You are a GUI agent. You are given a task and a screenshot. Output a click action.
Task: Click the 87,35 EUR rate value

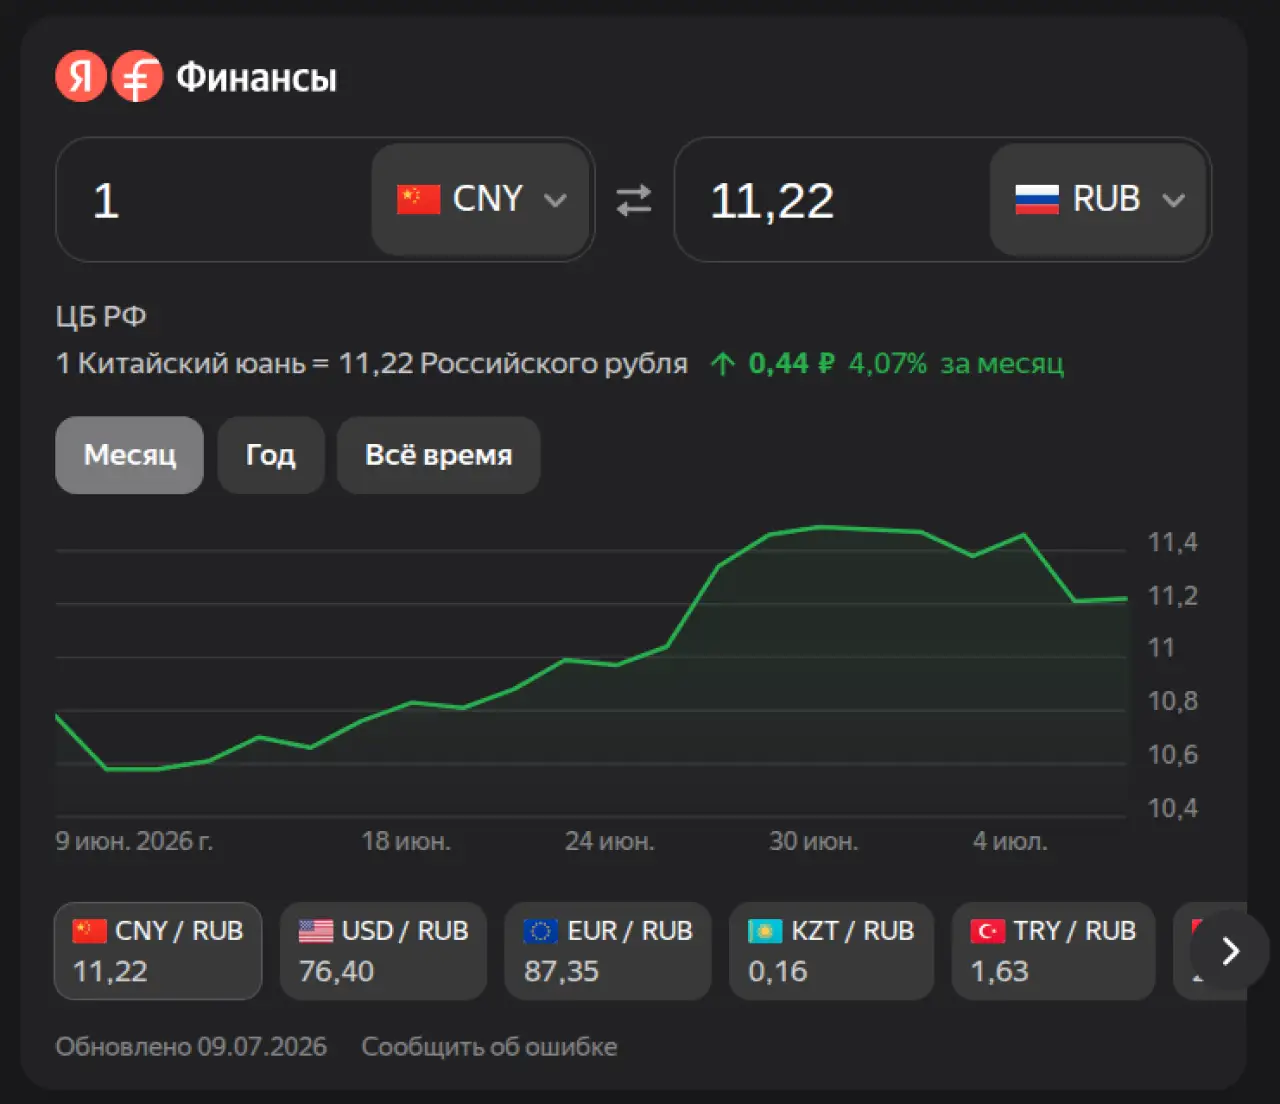pyautogui.click(x=561, y=971)
